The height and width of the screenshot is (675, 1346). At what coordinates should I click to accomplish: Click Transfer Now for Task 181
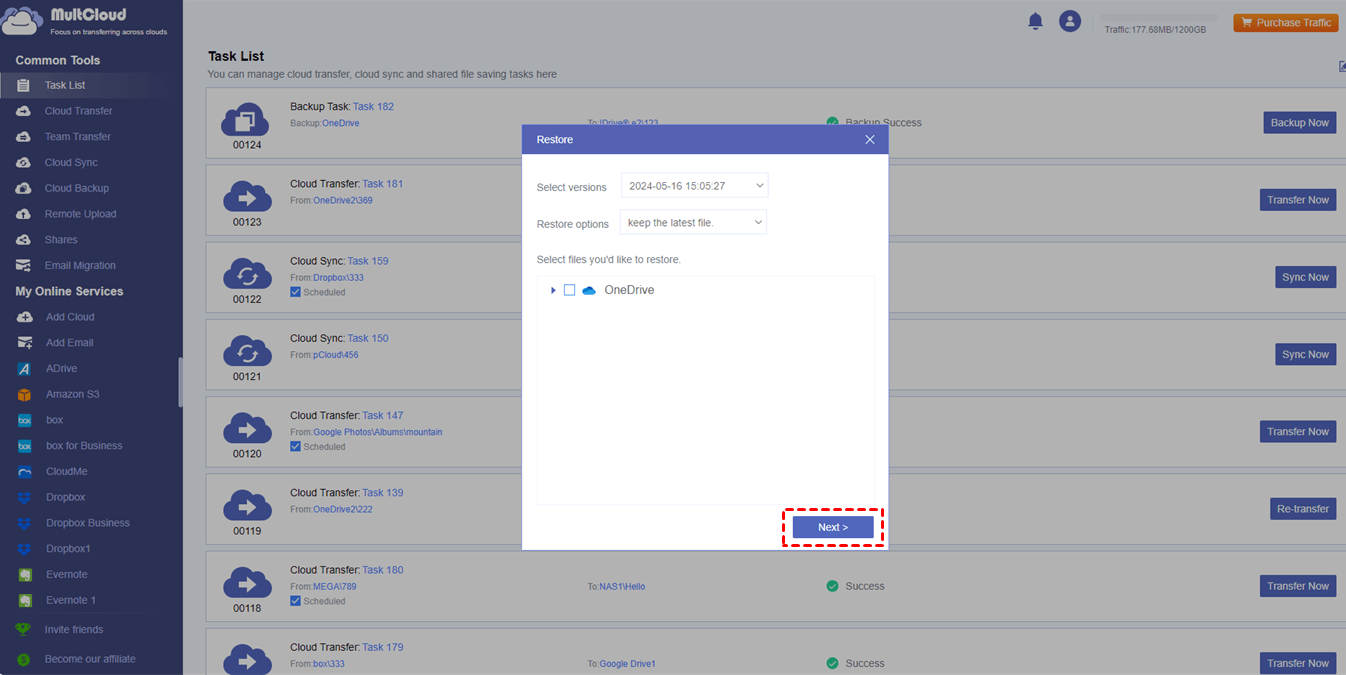tap(1298, 200)
